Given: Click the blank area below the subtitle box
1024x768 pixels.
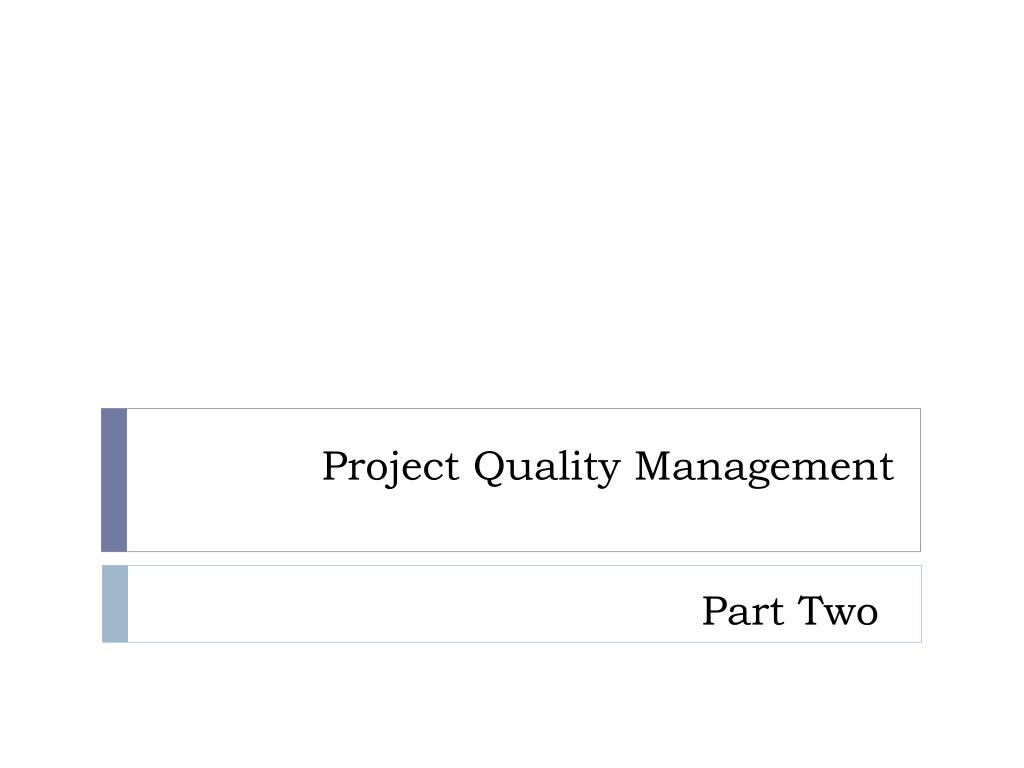Looking at the screenshot, I should (512, 705).
